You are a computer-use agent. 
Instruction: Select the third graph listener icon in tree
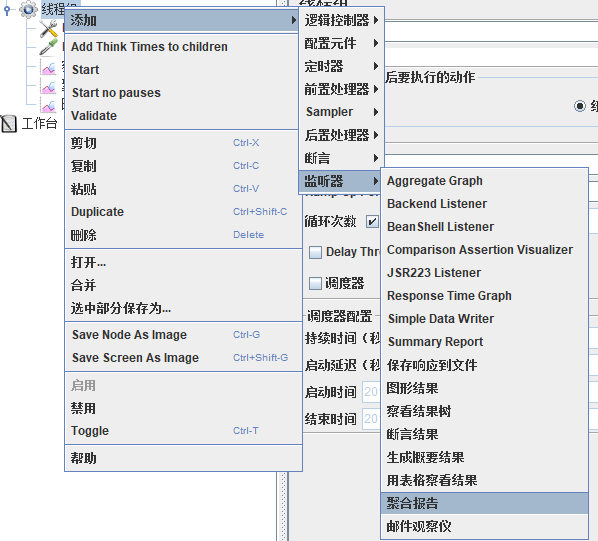tap(48, 104)
